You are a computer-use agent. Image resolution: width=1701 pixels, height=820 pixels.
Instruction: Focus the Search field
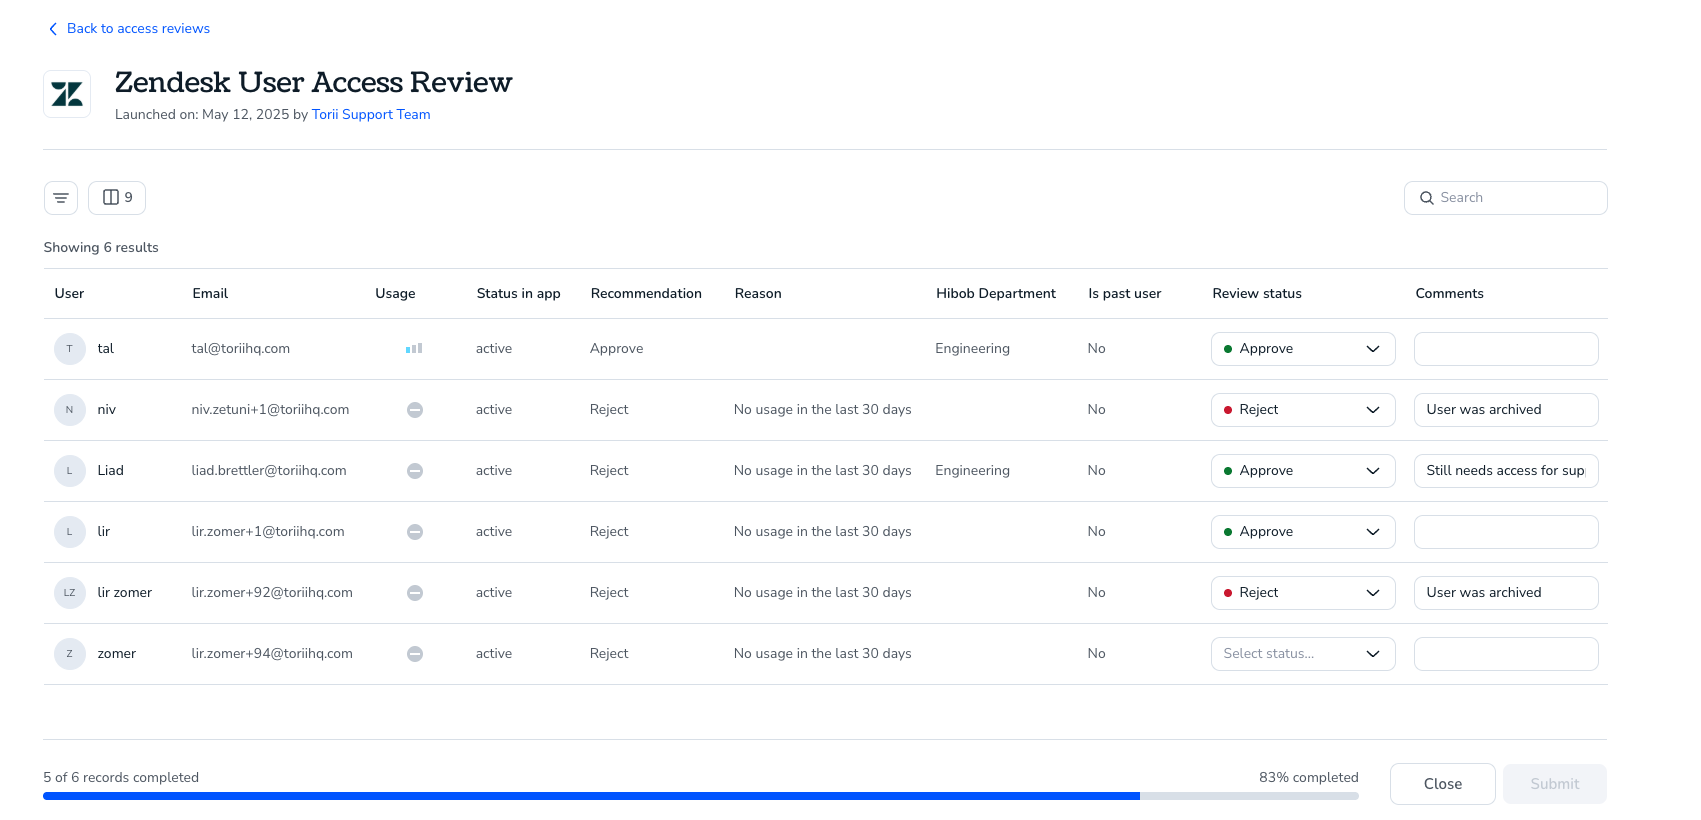(1506, 198)
